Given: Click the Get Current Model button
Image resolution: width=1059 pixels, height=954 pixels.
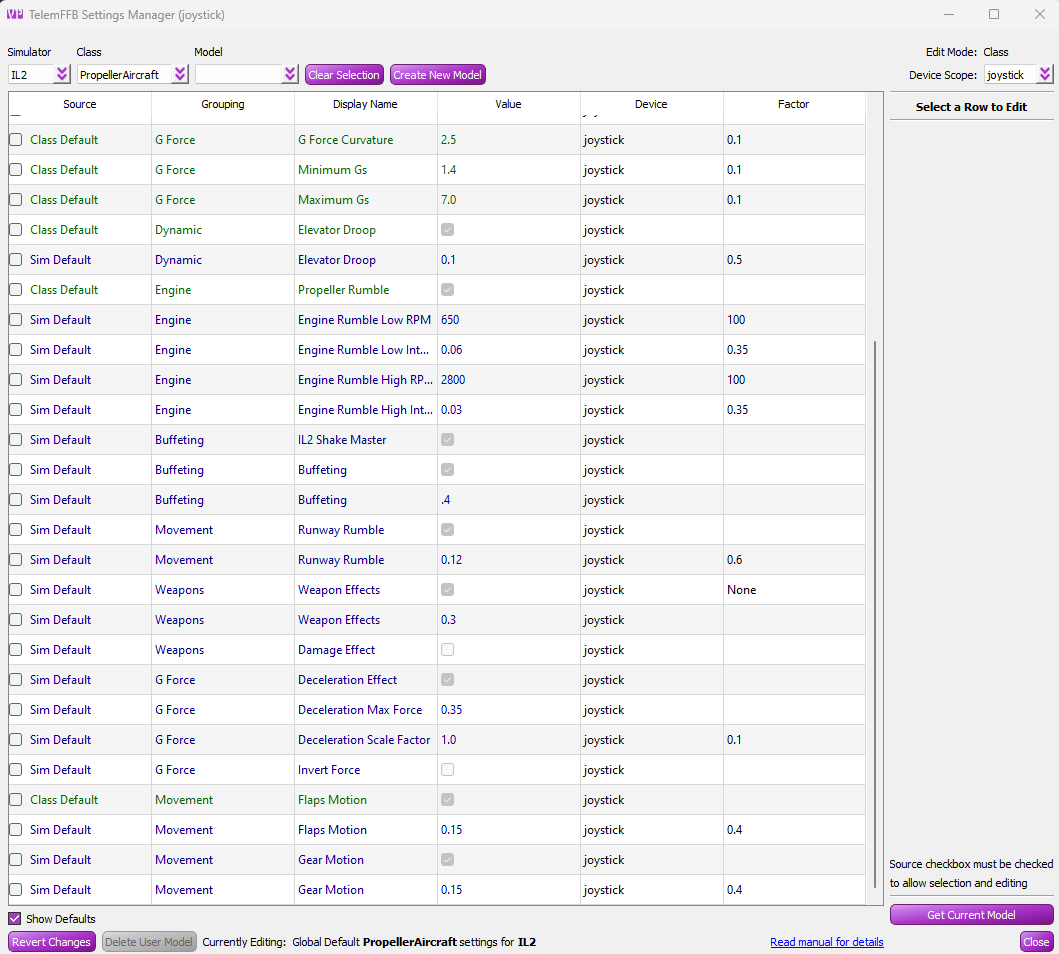Looking at the screenshot, I should click(971, 915).
